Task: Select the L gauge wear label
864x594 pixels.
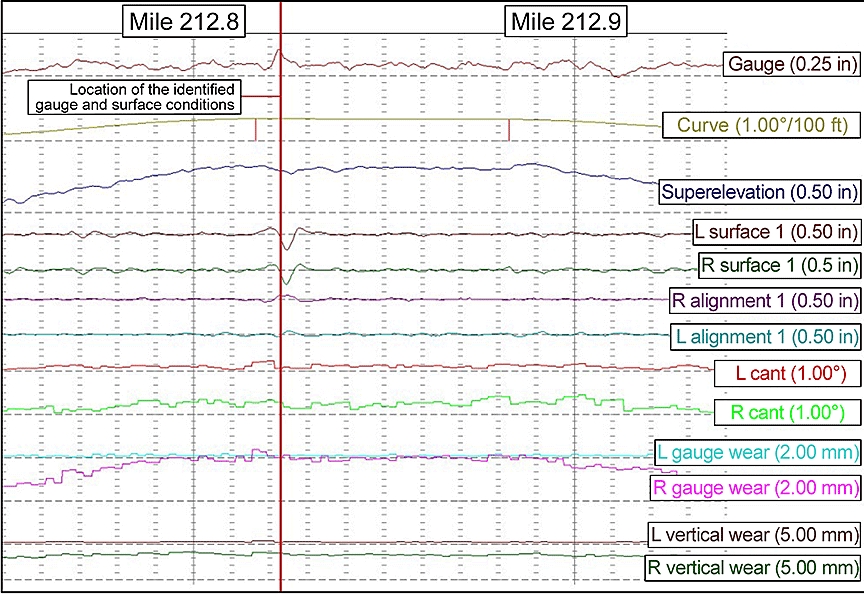Action: [758, 452]
